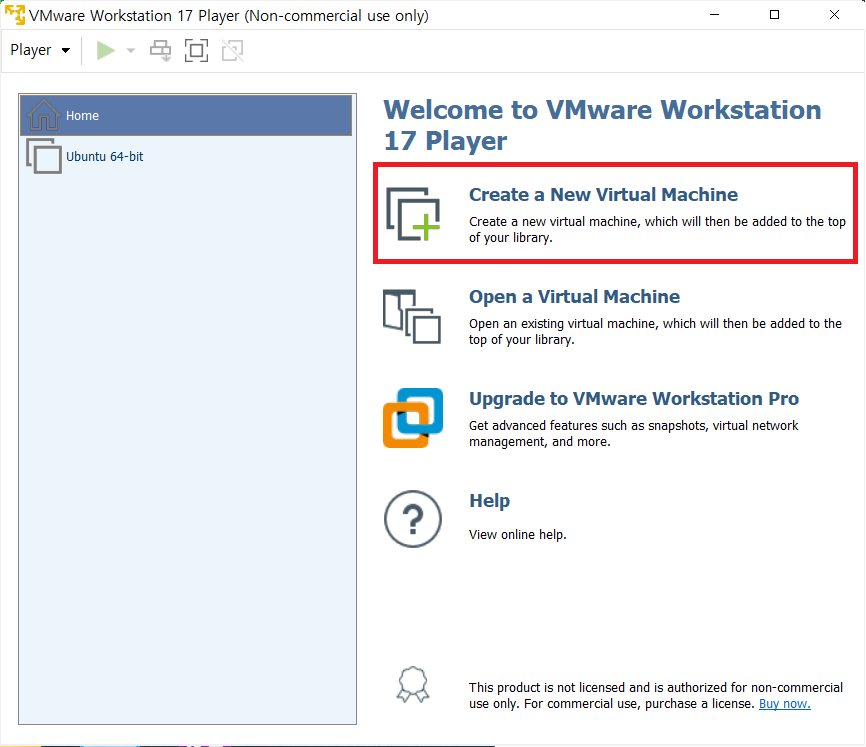Click the open virtual machine icon
The height and width of the screenshot is (747, 866).
(412, 316)
